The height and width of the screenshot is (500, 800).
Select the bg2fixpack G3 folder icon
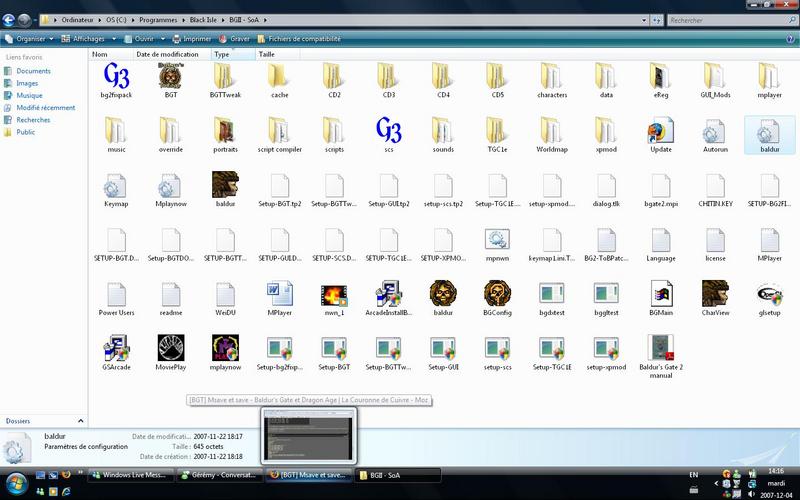point(116,76)
